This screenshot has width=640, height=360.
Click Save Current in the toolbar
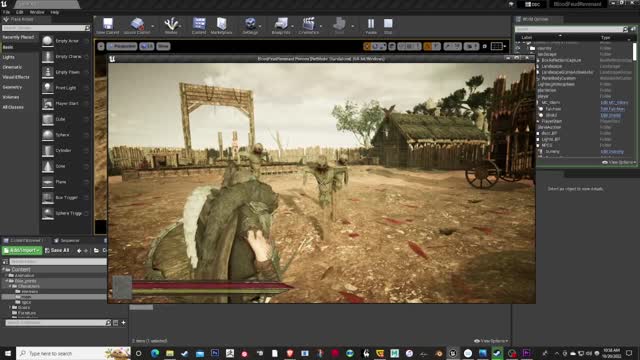(x=108, y=26)
